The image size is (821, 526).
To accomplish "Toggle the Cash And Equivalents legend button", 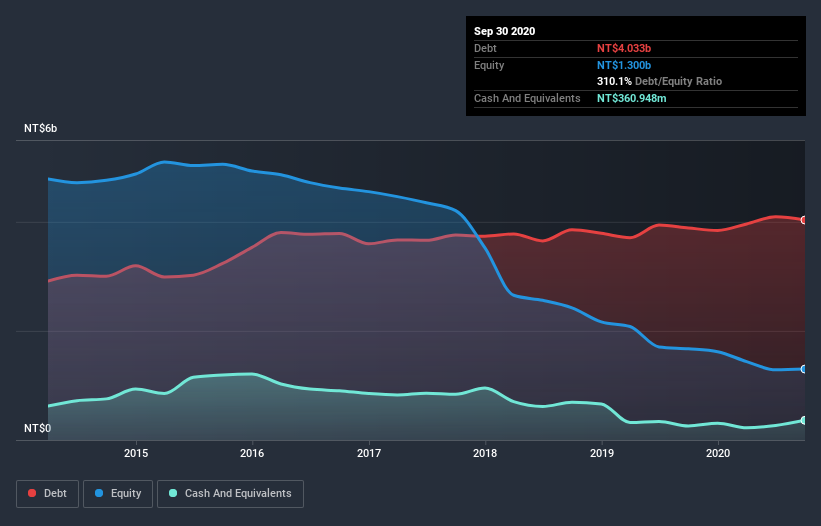I will coord(230,494).
